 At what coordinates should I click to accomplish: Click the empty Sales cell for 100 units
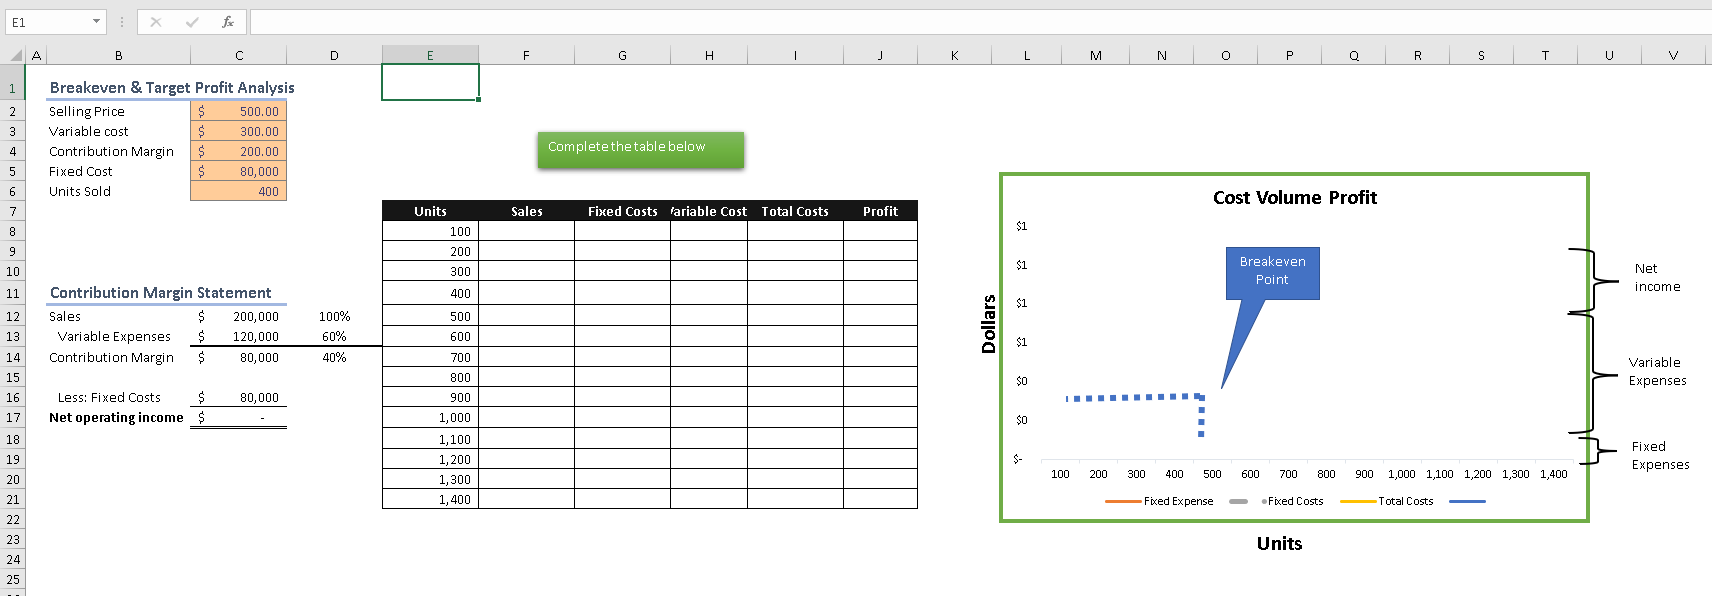tap(526, 231)
